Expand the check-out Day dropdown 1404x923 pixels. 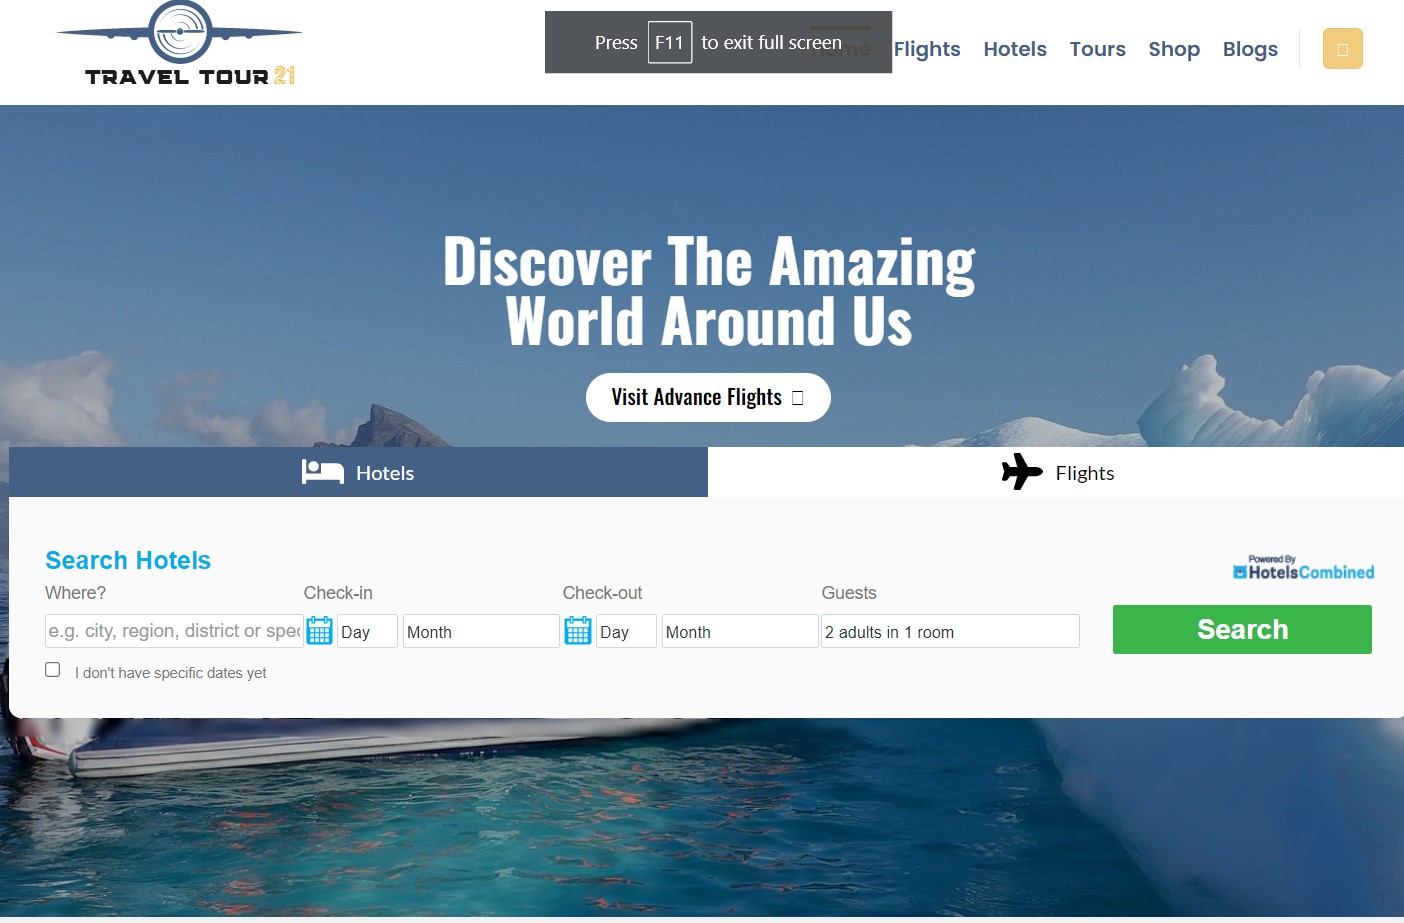(626, 631)
